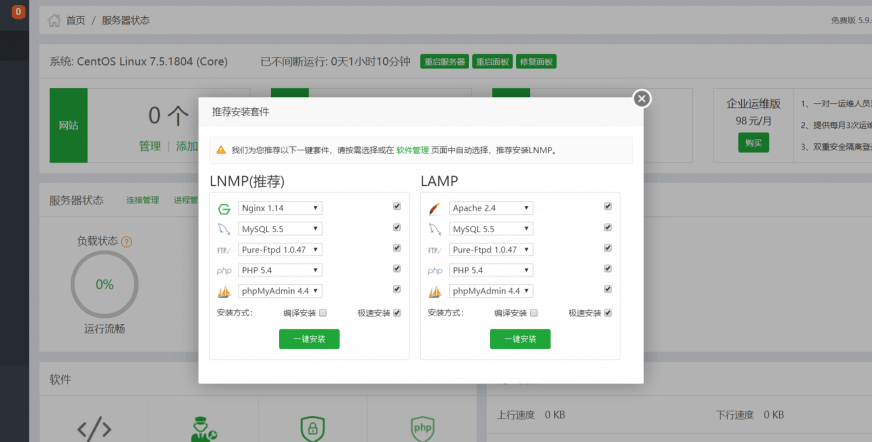The width and height of the screenshot is (872, 442).
Task: Click the Nginx logo icon in LNMP
Action: (x=224, y=209)
